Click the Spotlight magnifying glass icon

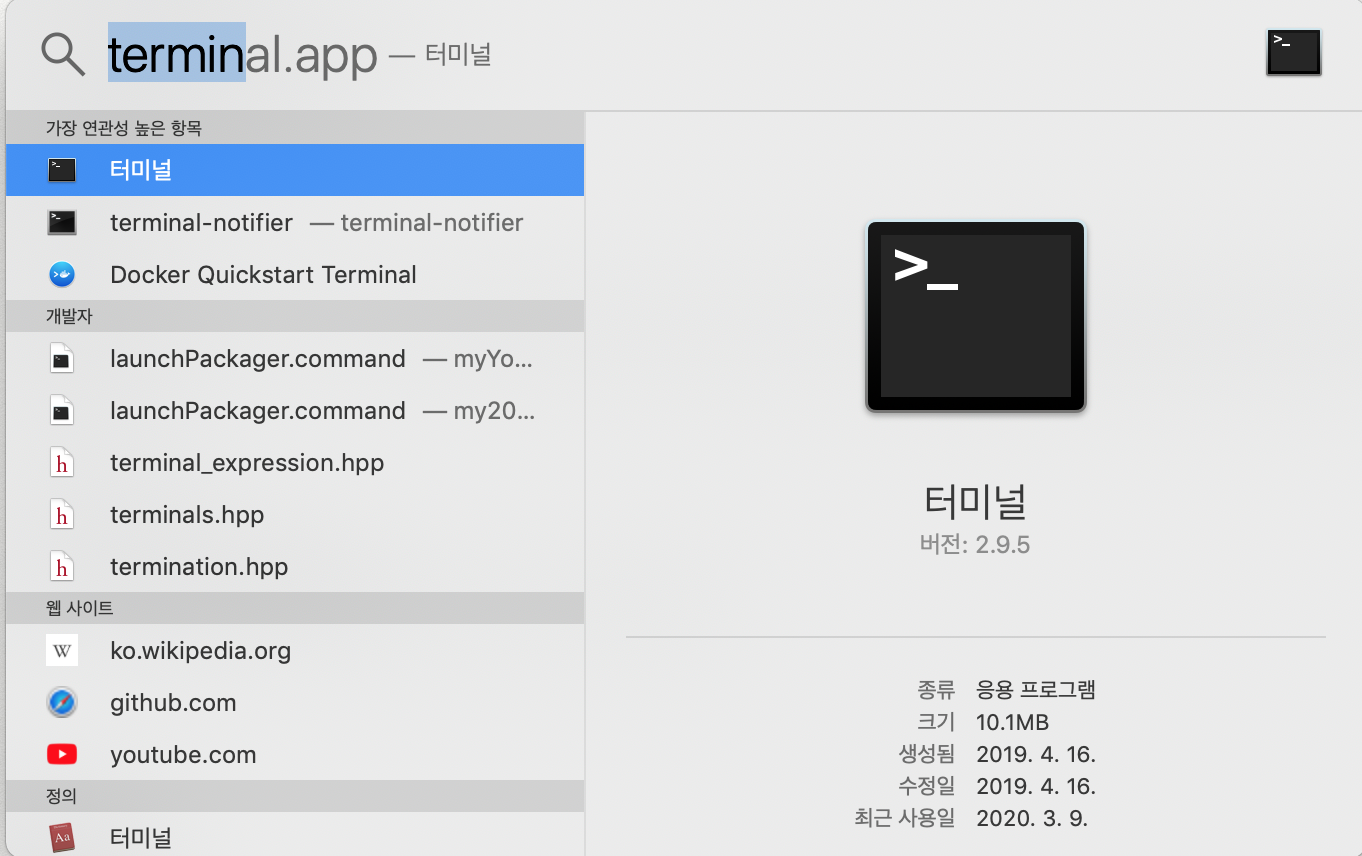point(63,53)
